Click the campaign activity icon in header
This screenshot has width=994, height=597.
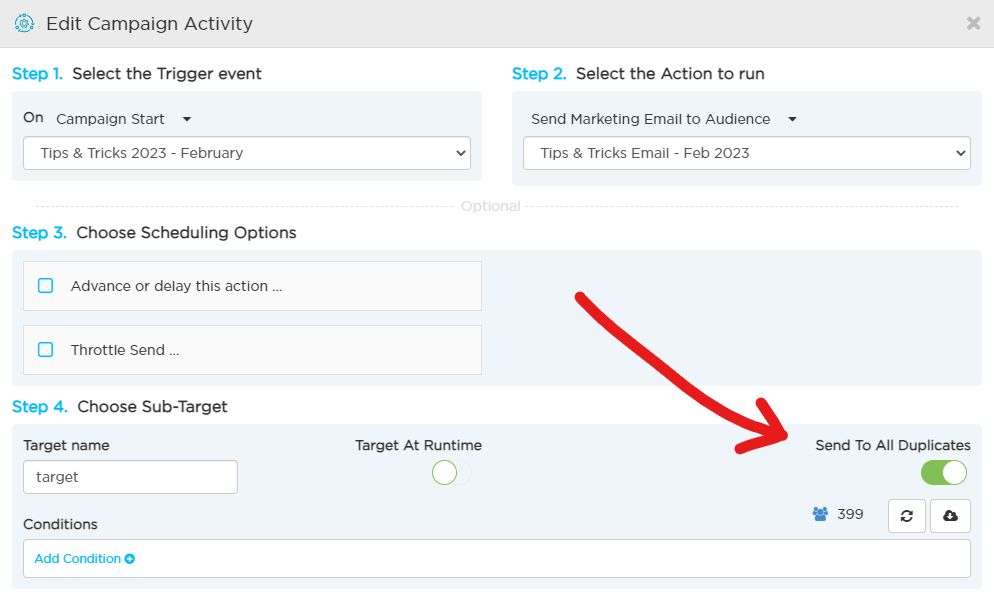(24, 23)
